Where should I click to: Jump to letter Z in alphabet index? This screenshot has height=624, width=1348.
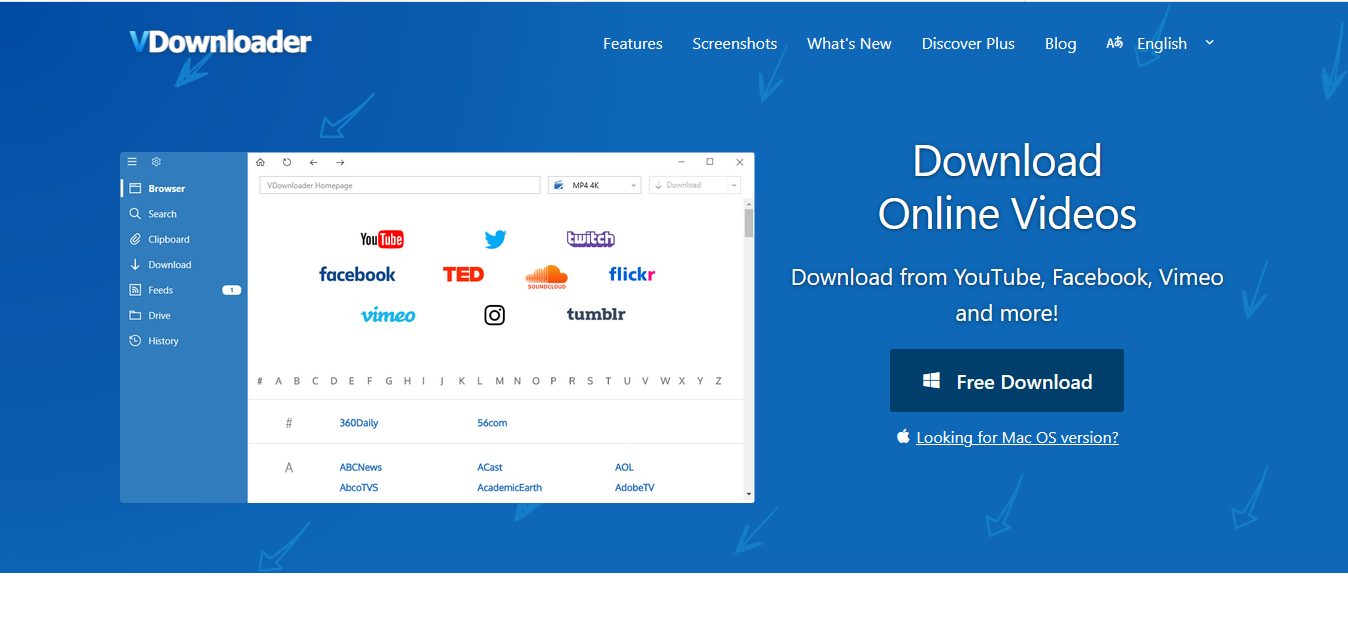(x=718, y=381)
